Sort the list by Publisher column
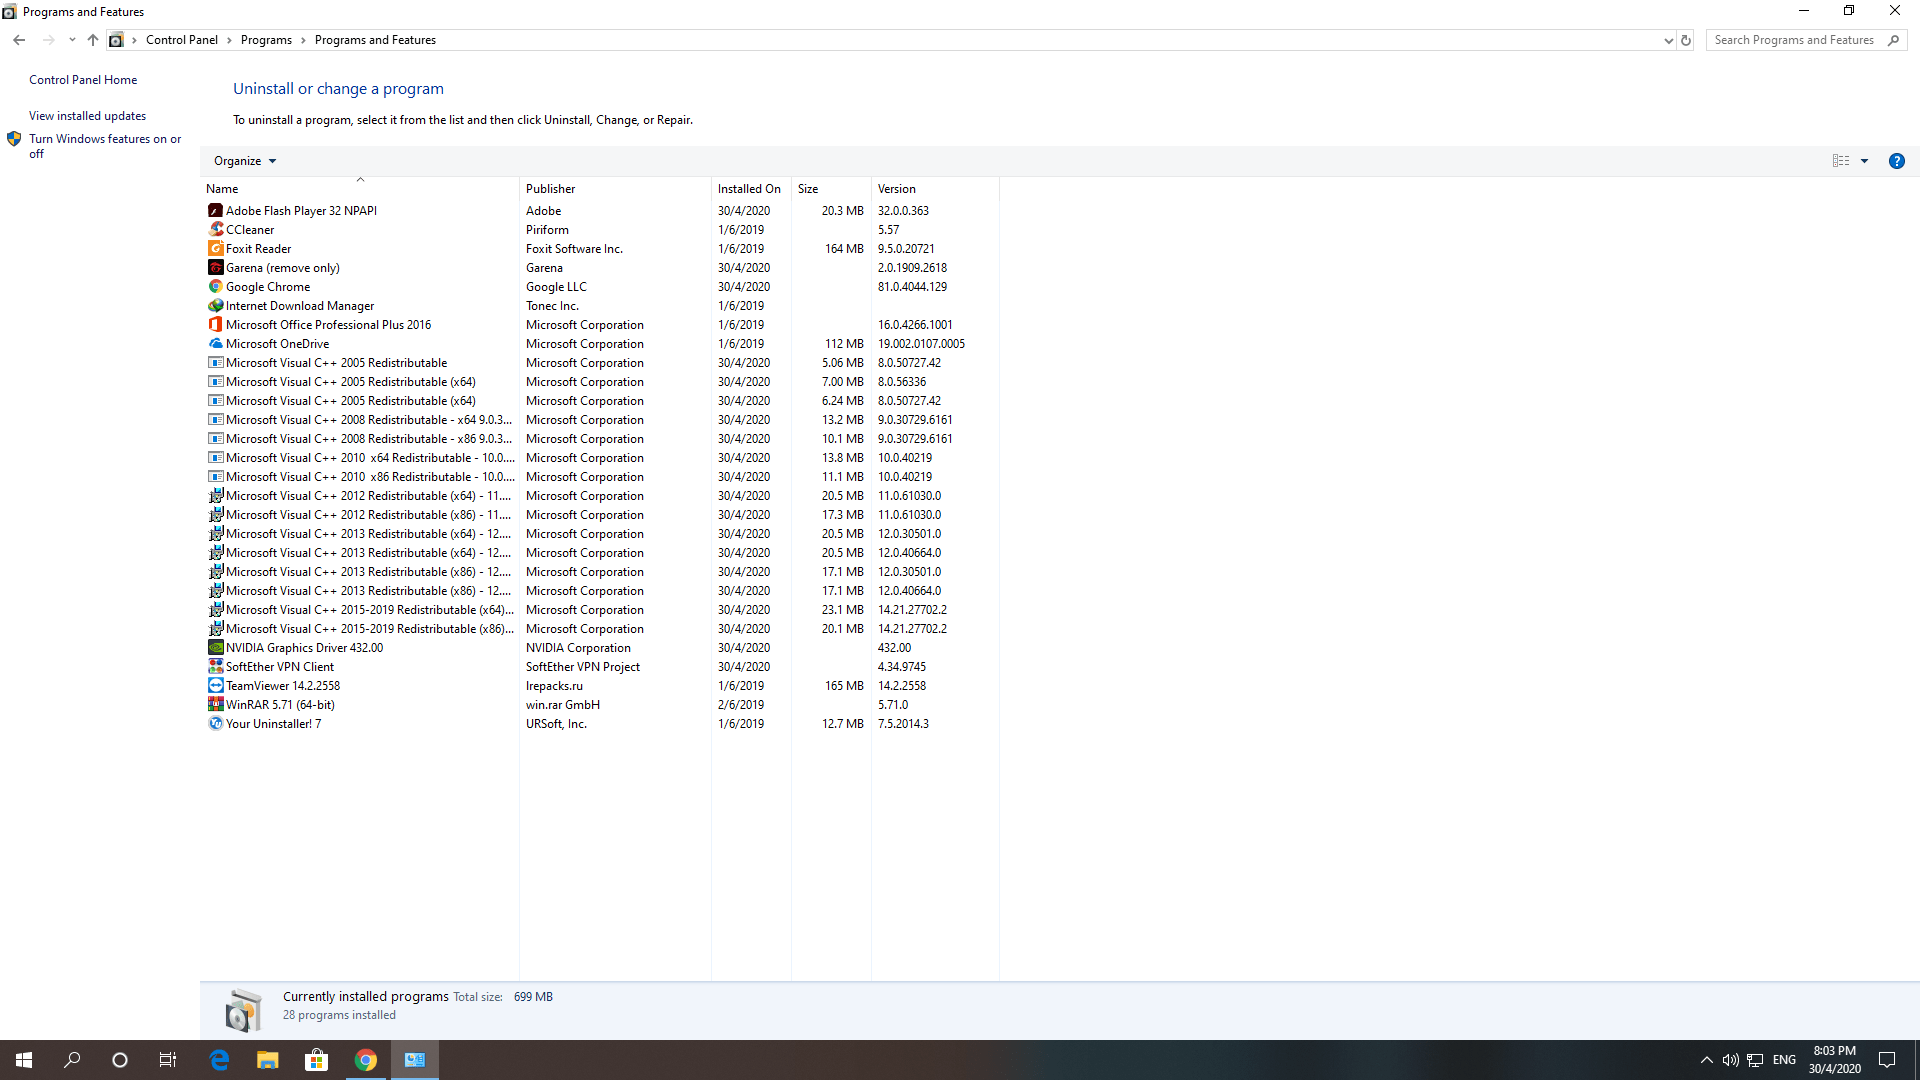The image size is (1920, 1080). (x=615, y=189)
